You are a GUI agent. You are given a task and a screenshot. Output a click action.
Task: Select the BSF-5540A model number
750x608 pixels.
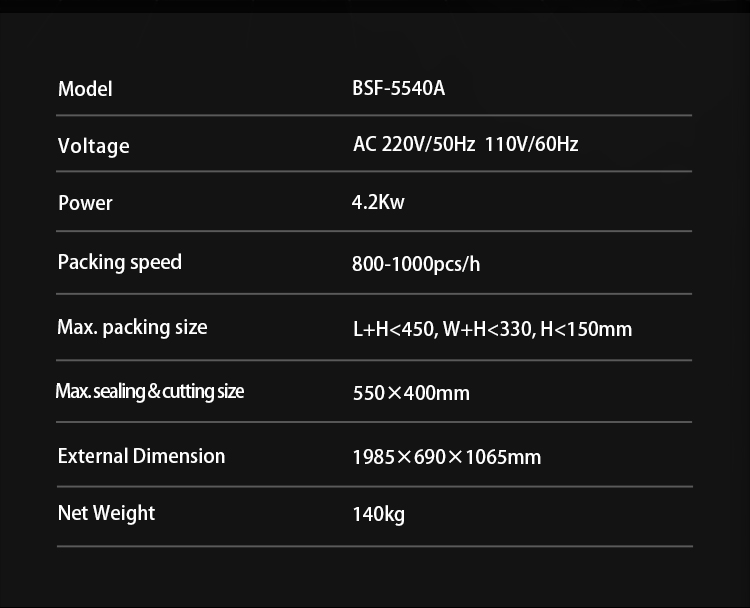(x=398, y=88)
